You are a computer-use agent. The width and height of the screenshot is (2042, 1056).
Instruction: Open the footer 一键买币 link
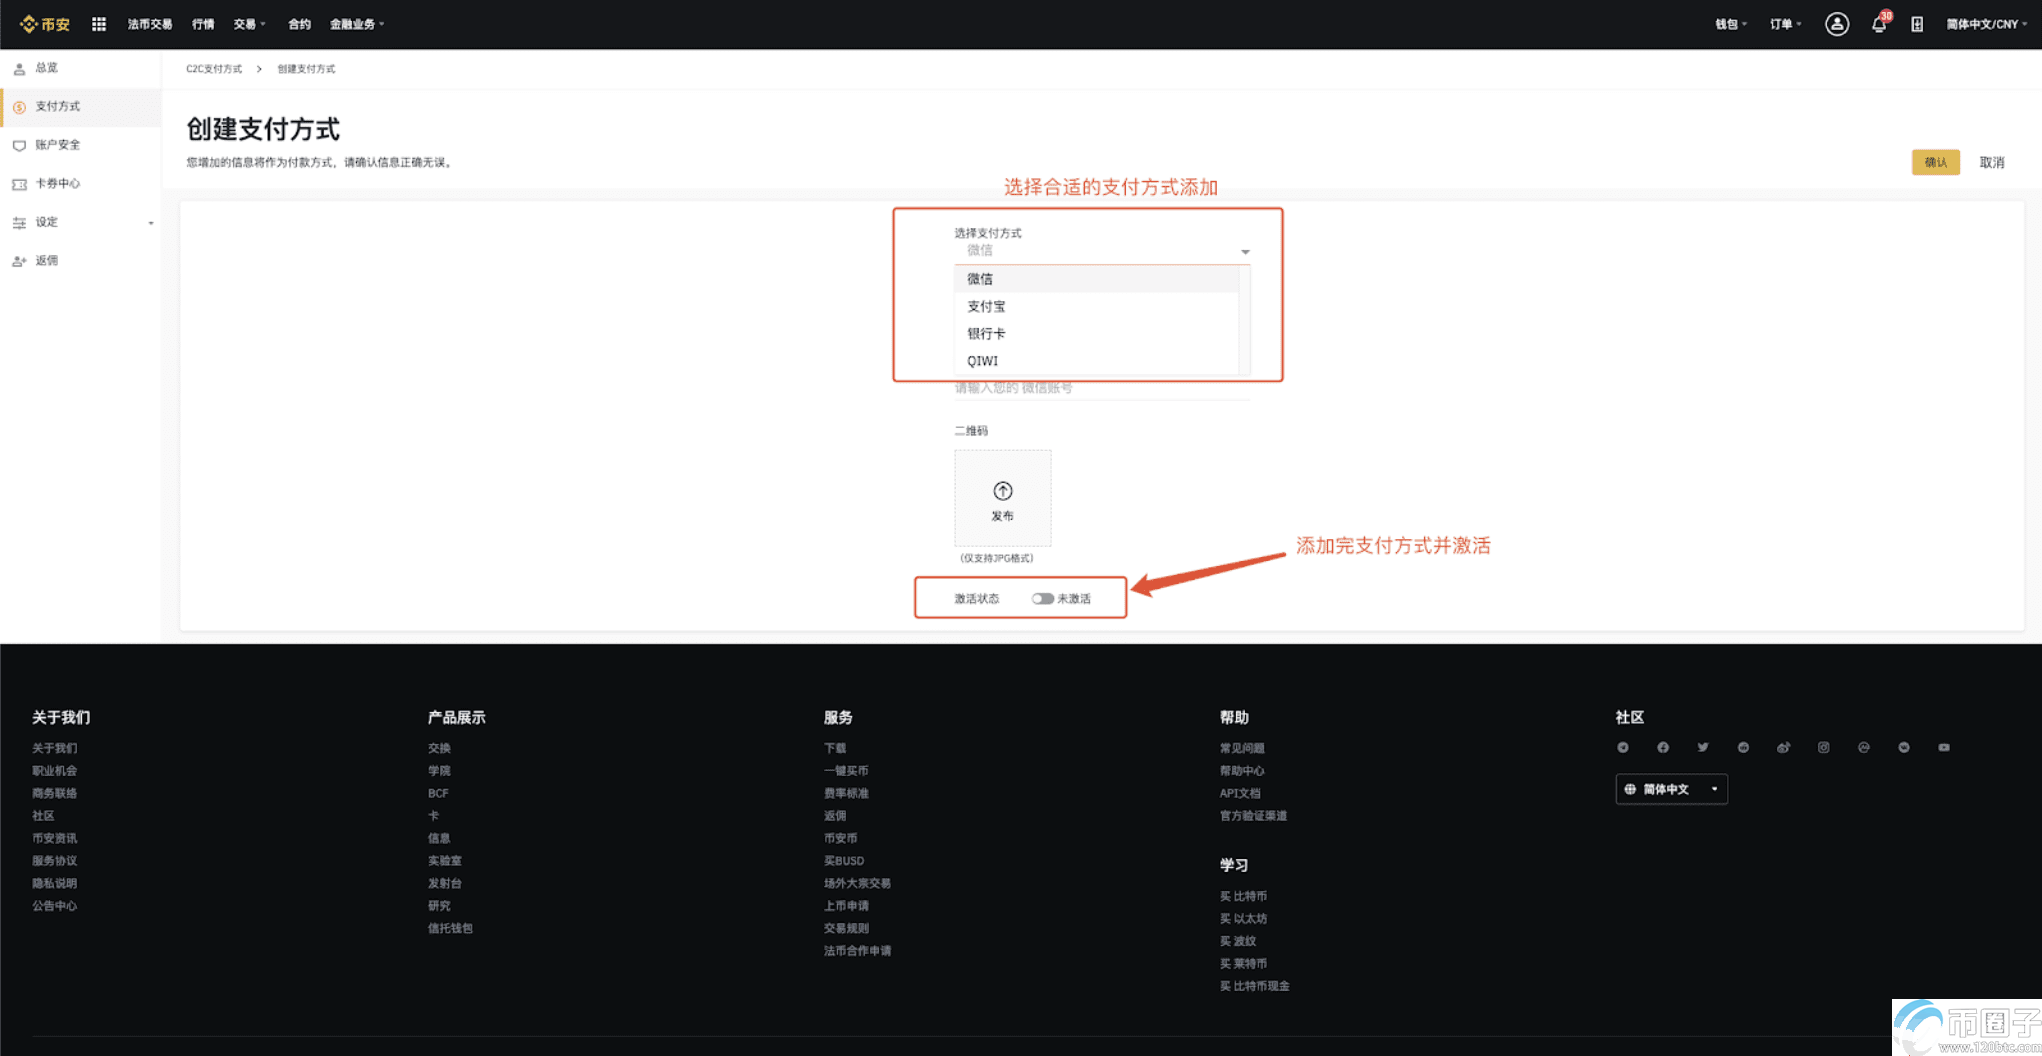846,771
